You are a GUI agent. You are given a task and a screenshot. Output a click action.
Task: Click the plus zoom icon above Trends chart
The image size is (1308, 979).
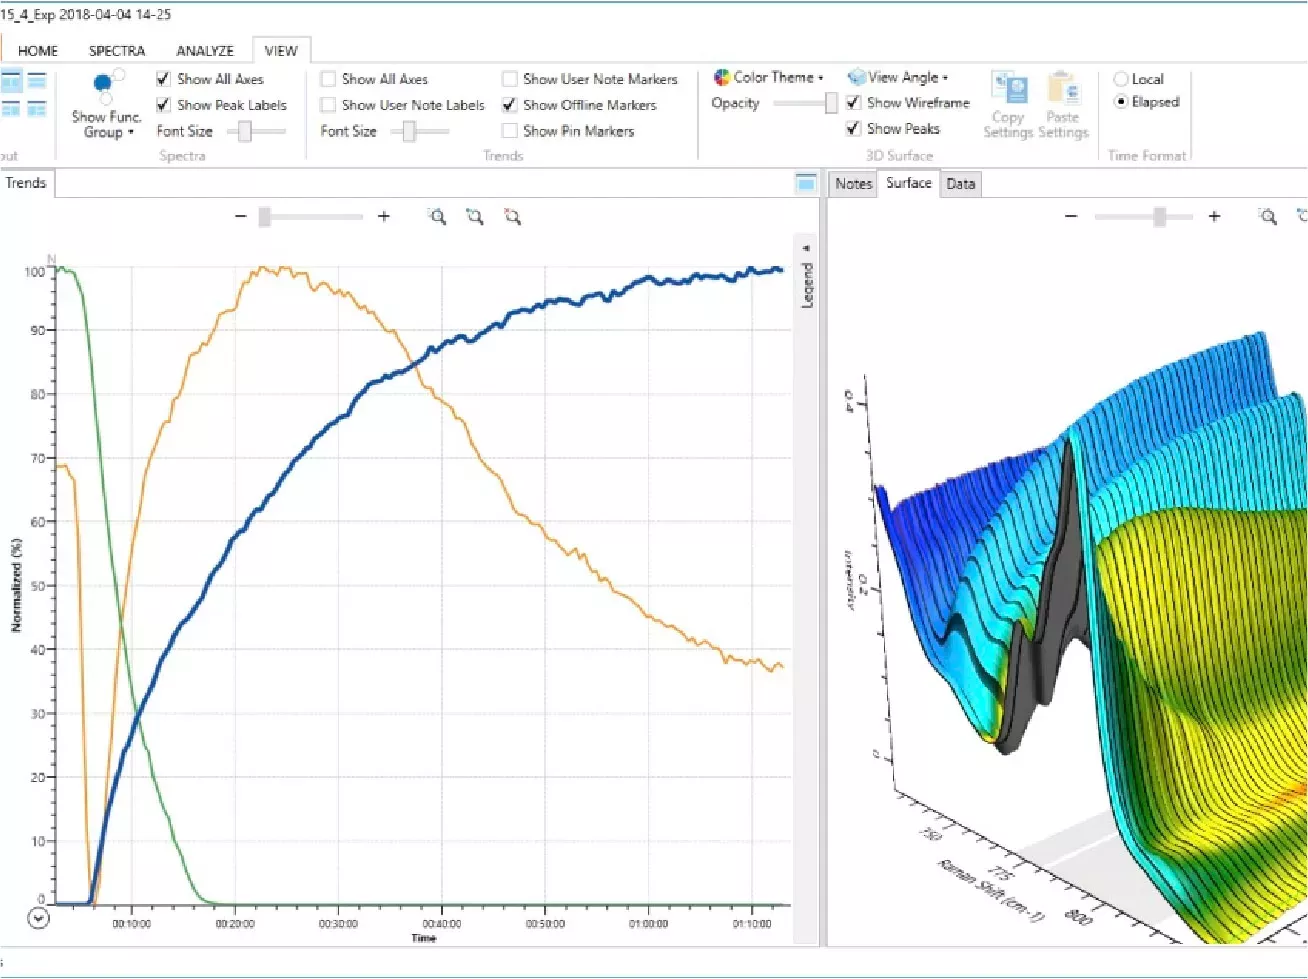[x=383, y=217]
